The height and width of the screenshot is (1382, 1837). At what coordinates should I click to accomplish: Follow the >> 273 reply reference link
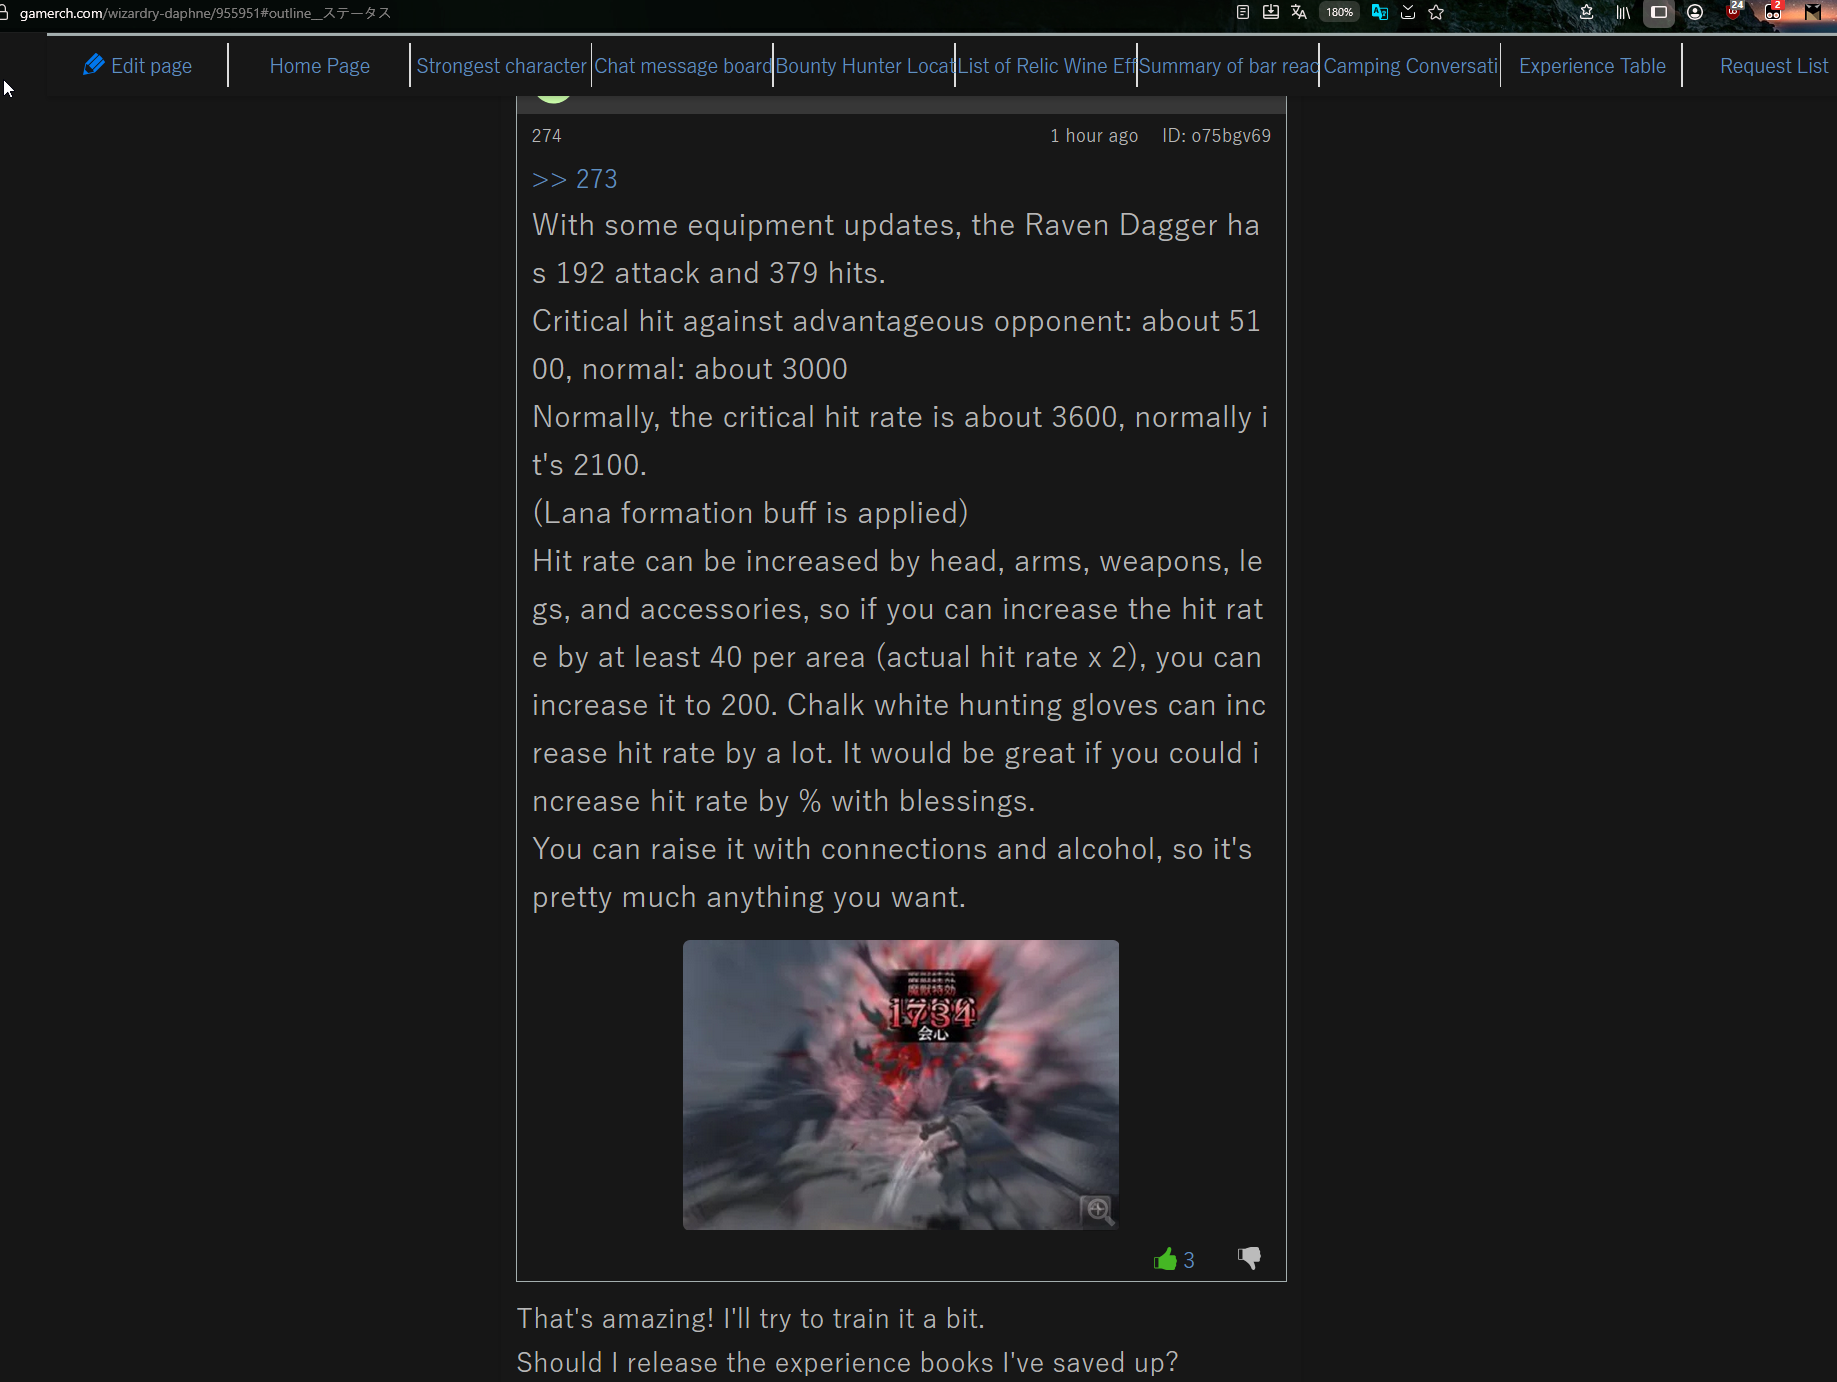point(575,179)
